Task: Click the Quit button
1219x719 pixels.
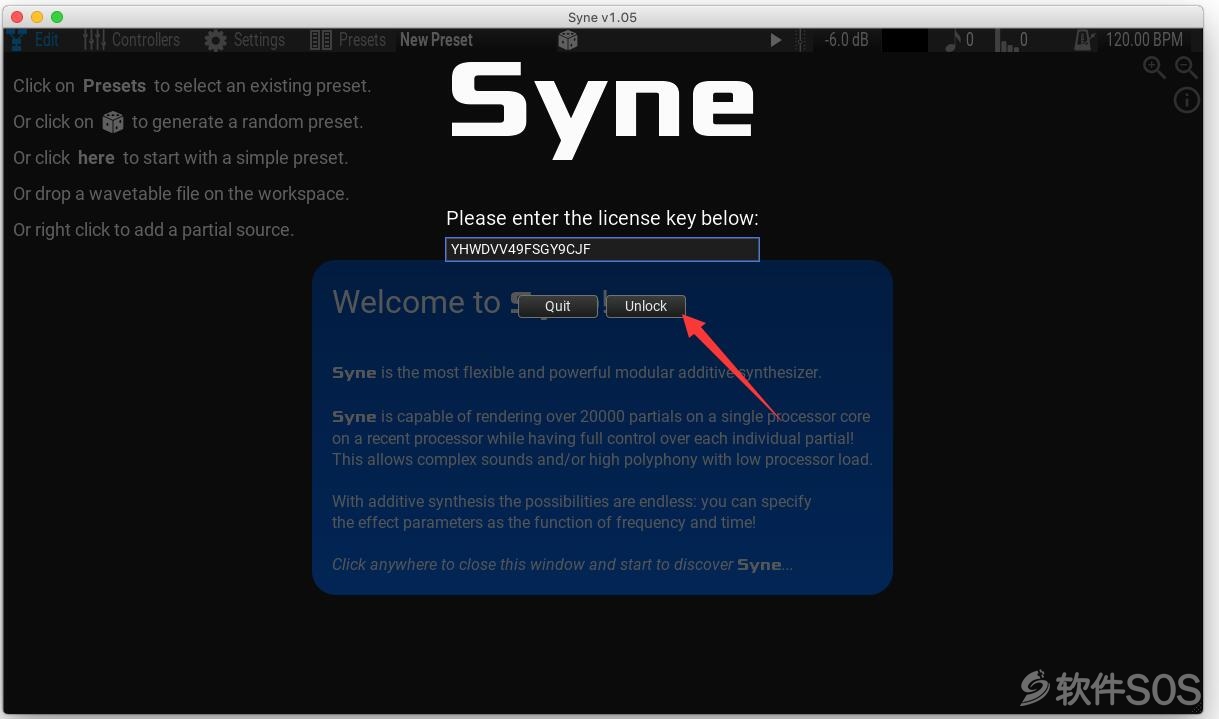Action: 558,306
